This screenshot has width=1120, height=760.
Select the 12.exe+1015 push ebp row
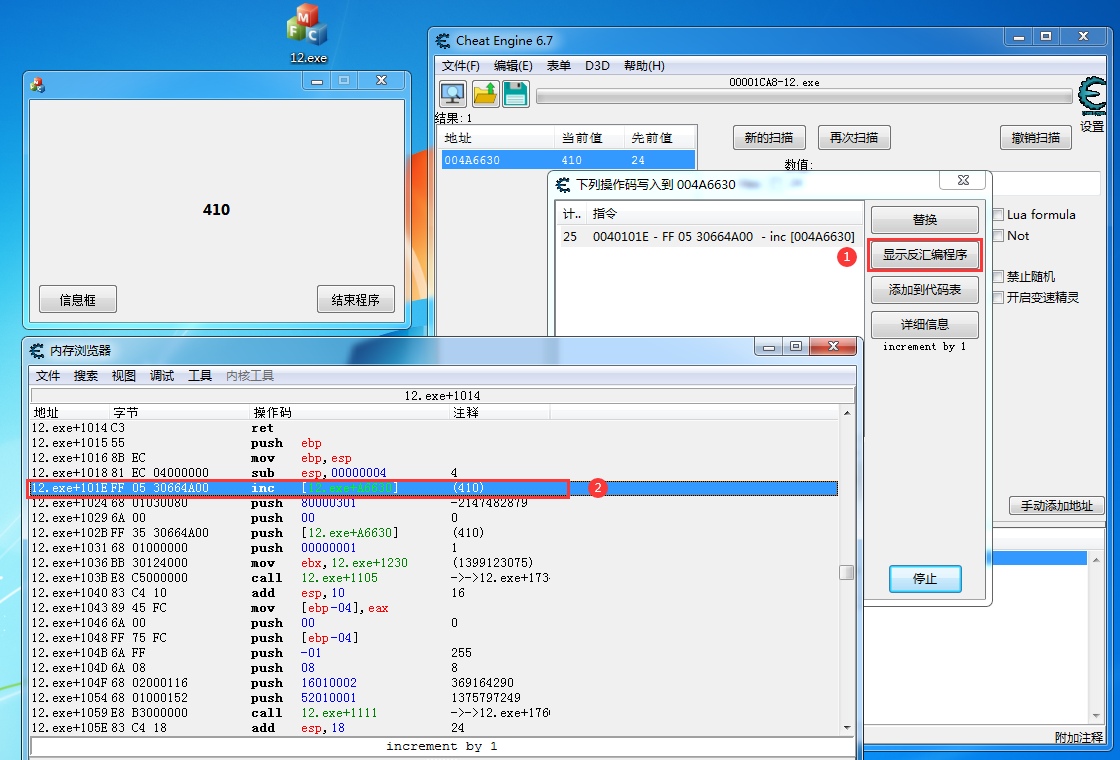pyautogui.click(x=434, y=443)
